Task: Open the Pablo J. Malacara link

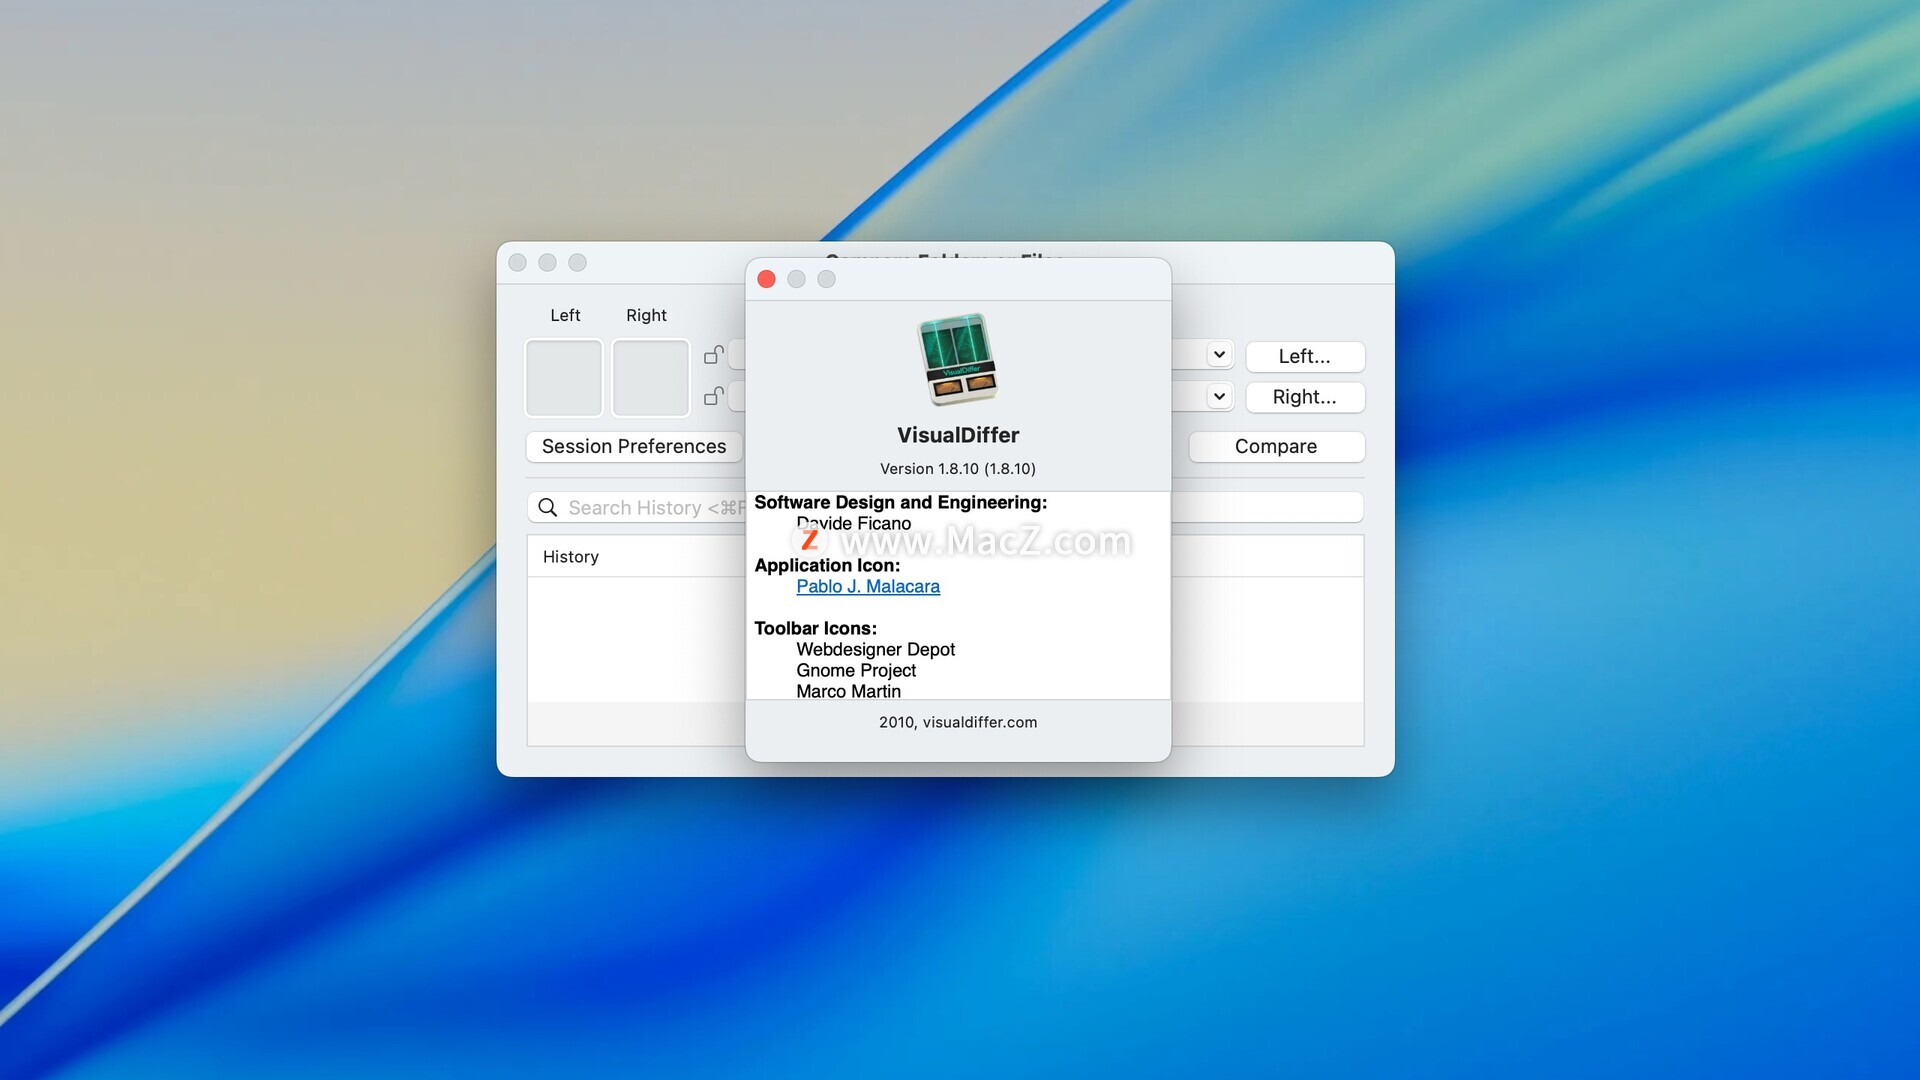Action: coord(868,586)
